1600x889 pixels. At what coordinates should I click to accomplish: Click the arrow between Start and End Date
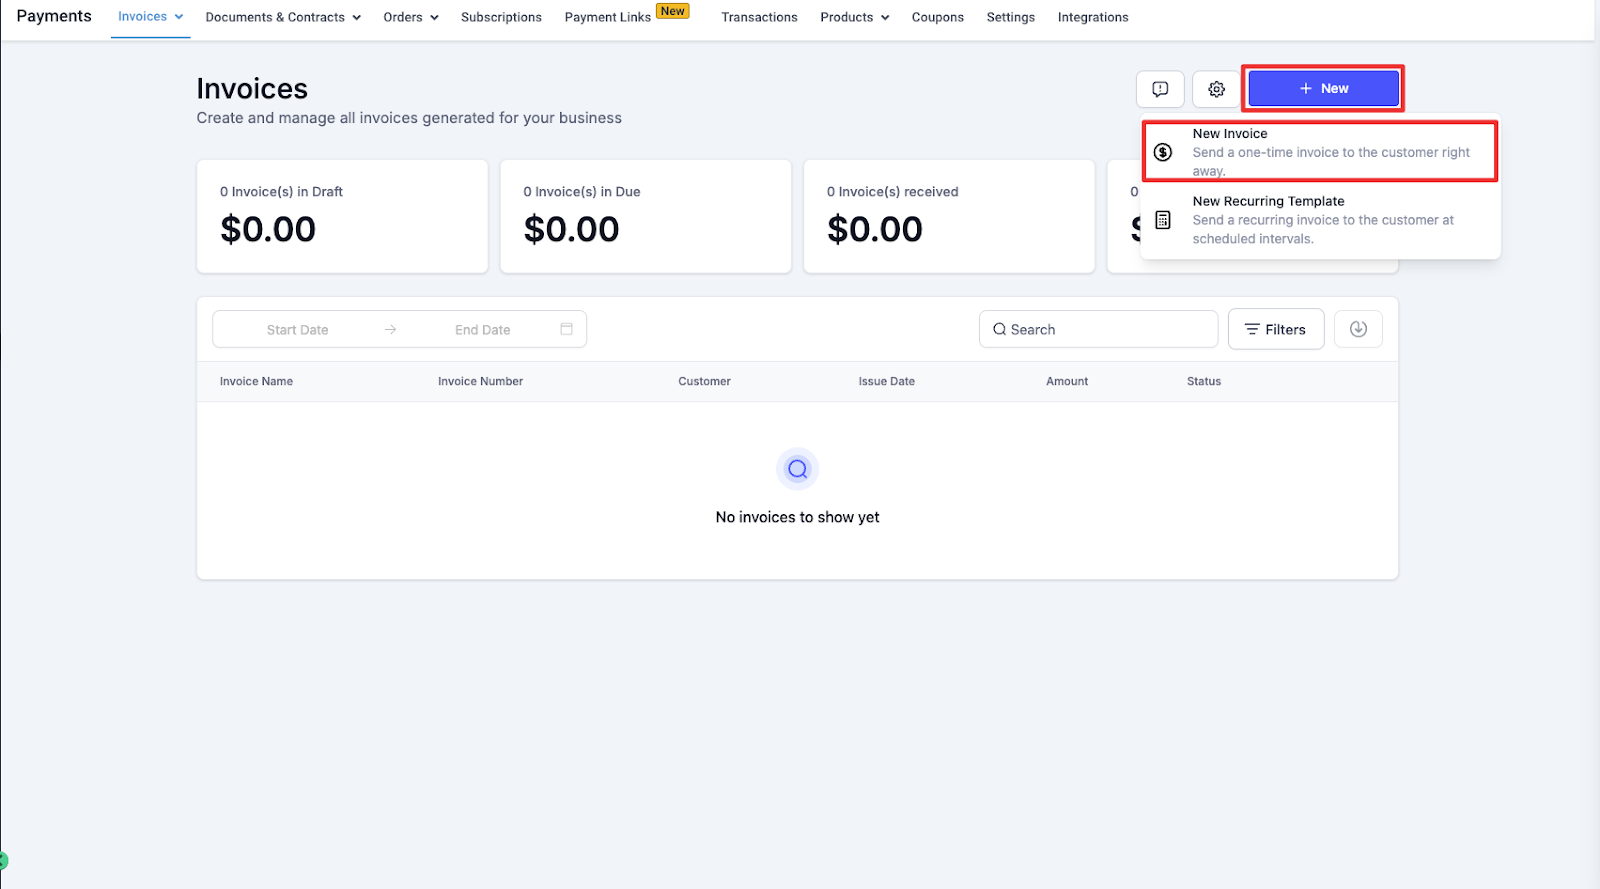click(x=390, y=329)
